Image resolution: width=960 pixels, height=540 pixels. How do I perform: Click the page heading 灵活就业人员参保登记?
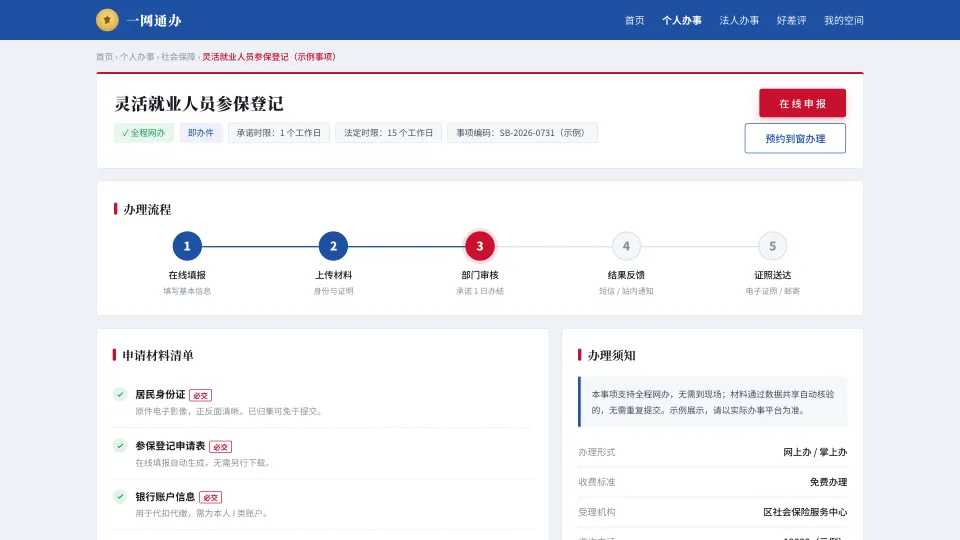[x=199, y=103]
